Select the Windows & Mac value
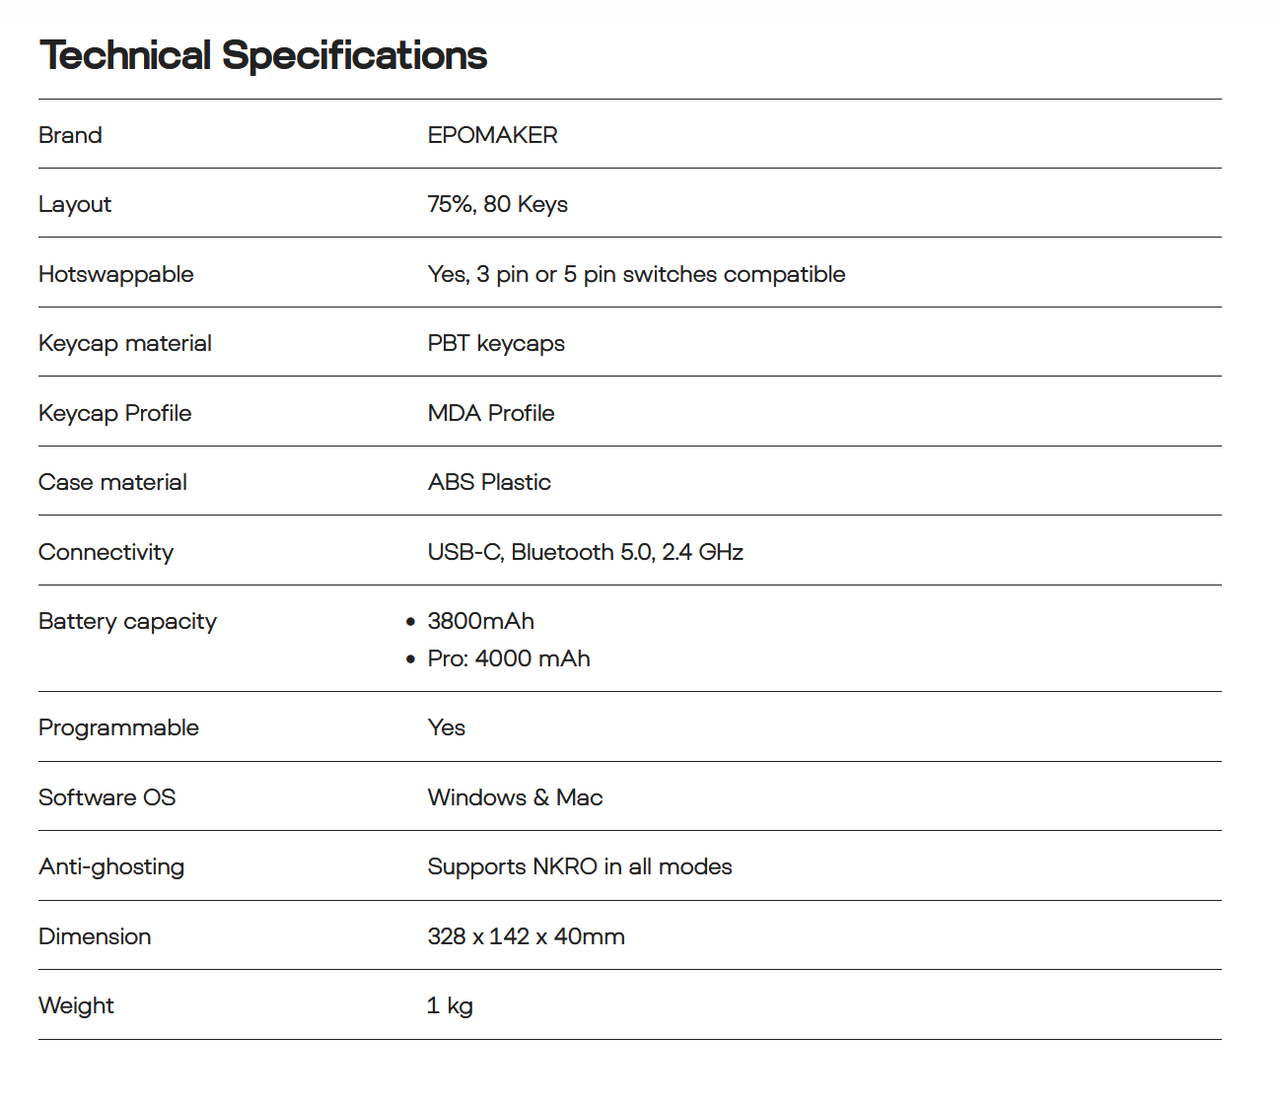 [515, 797]
